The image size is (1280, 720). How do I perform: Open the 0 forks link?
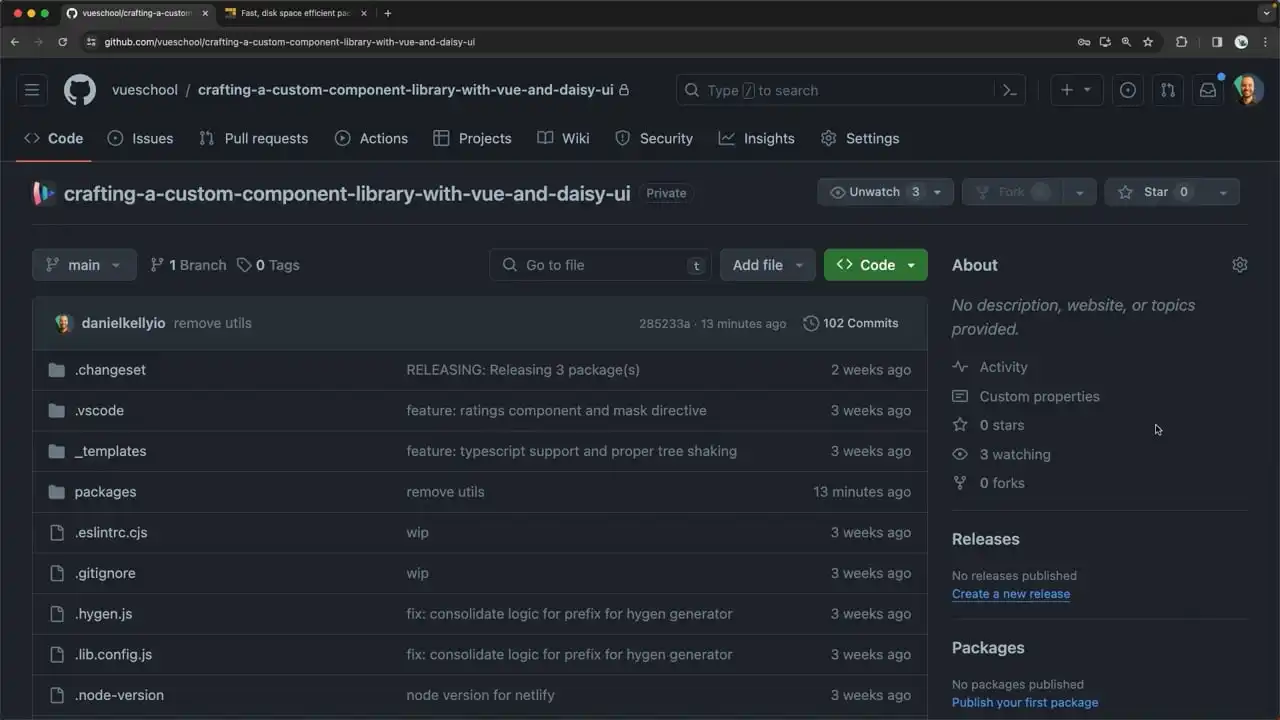click(988, 483)
